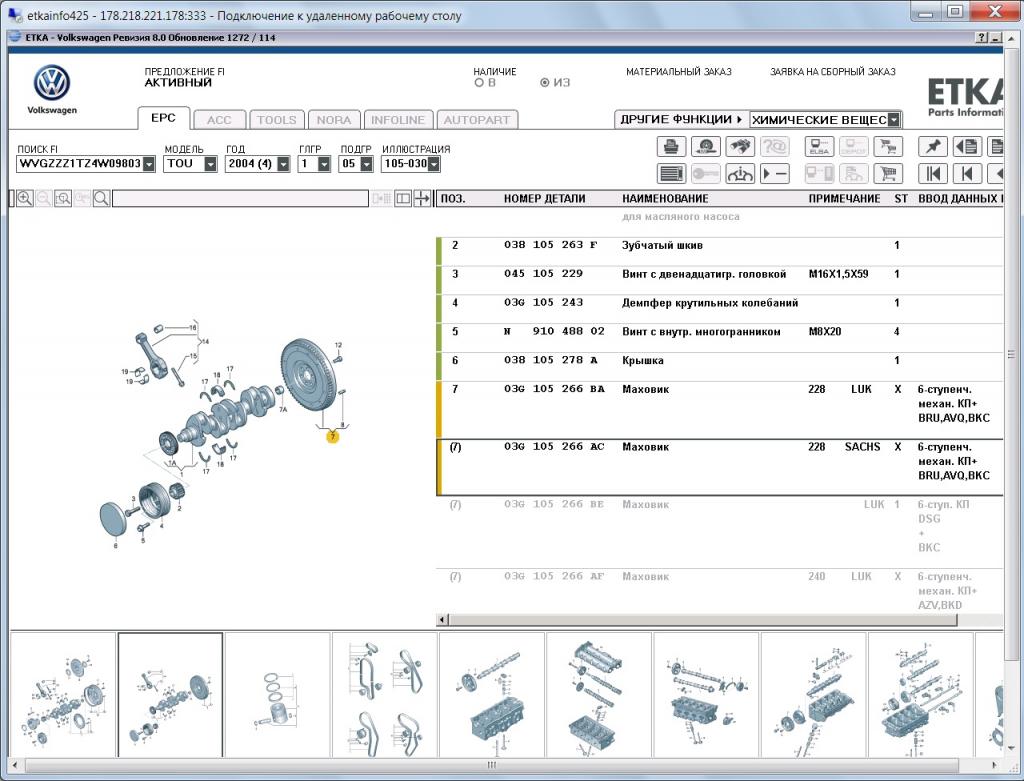Click the НАИМЕНОВАНИЕ column header
The width and height of the screenshot is (1024, 781).
coord(665,199)
